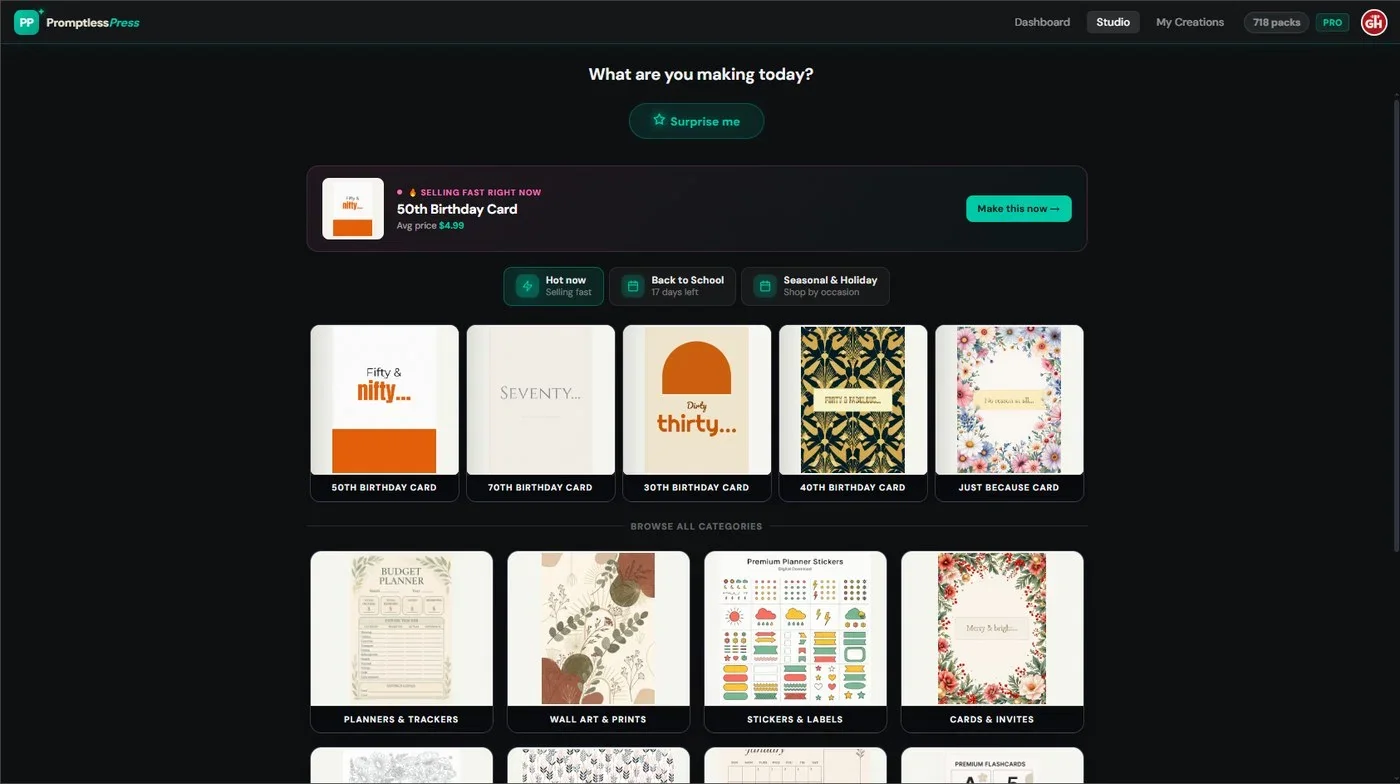Select the 40th birthday art deco card thumbnail
The image size is (1400, 784).
pyautogui.click(x=853, y=400)
